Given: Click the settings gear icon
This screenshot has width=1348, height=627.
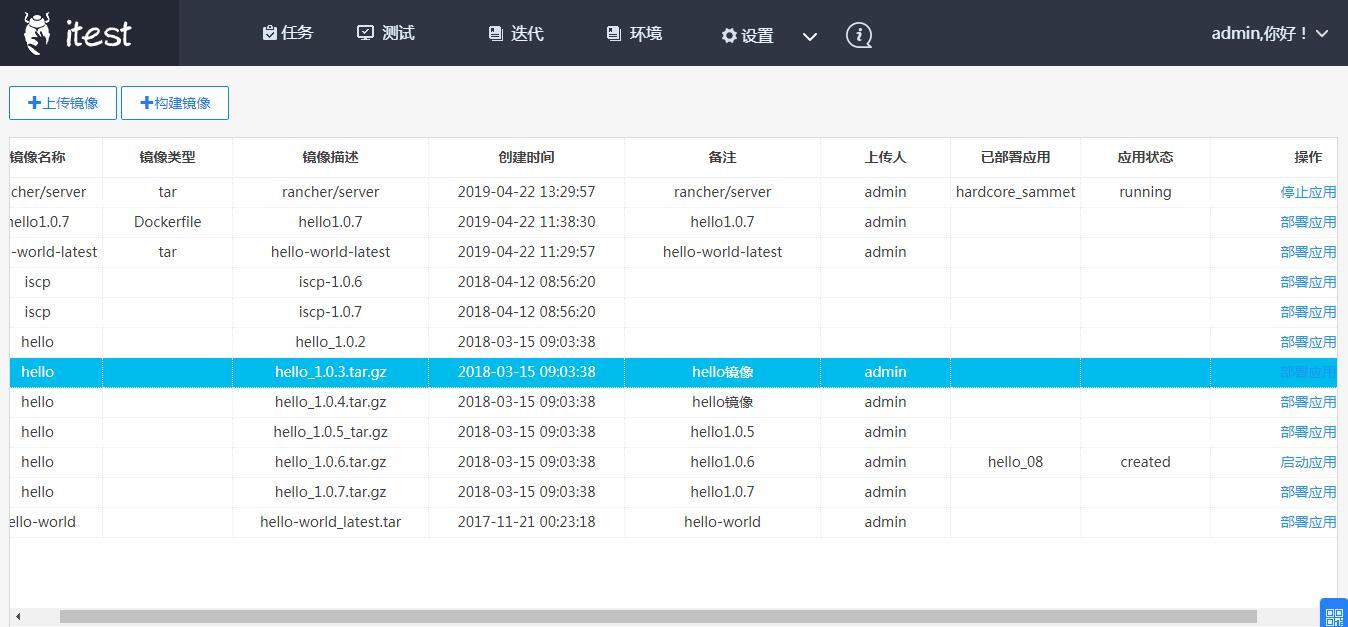Looking at the screenshot, I should coord(729,34).
